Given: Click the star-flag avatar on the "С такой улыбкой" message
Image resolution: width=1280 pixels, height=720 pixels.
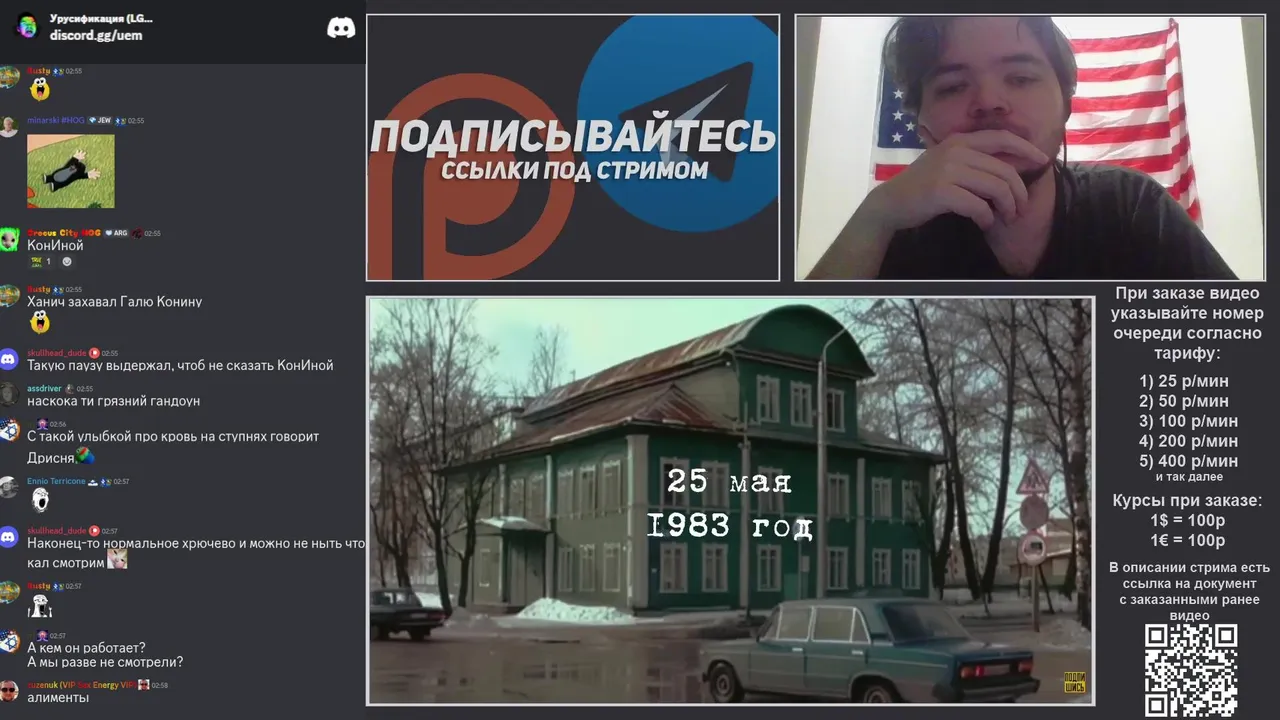Looking at the screenshot, I should click(9, 431).
